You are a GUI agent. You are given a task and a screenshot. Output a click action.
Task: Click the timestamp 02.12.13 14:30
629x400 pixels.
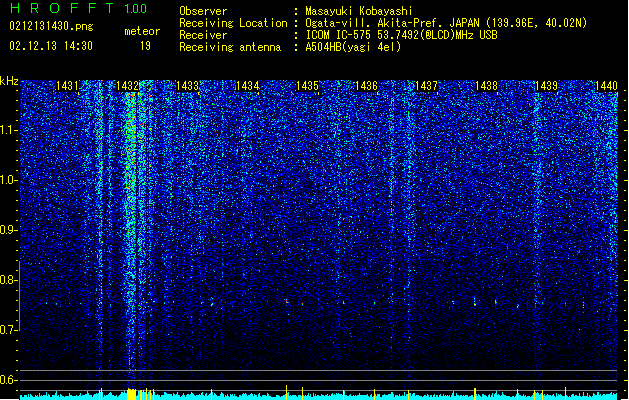pyautogui.click(x=51, y=46)
